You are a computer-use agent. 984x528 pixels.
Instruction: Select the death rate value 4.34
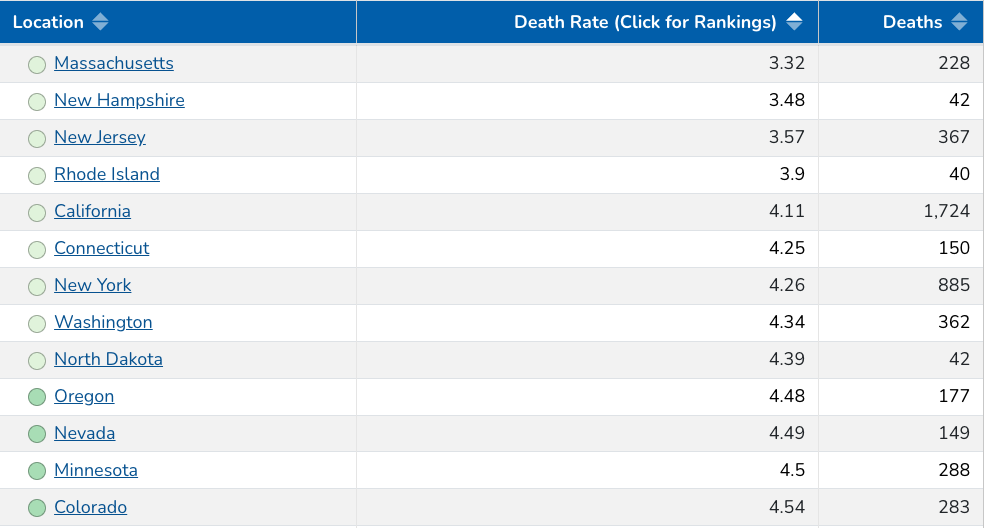pos(787,322)
